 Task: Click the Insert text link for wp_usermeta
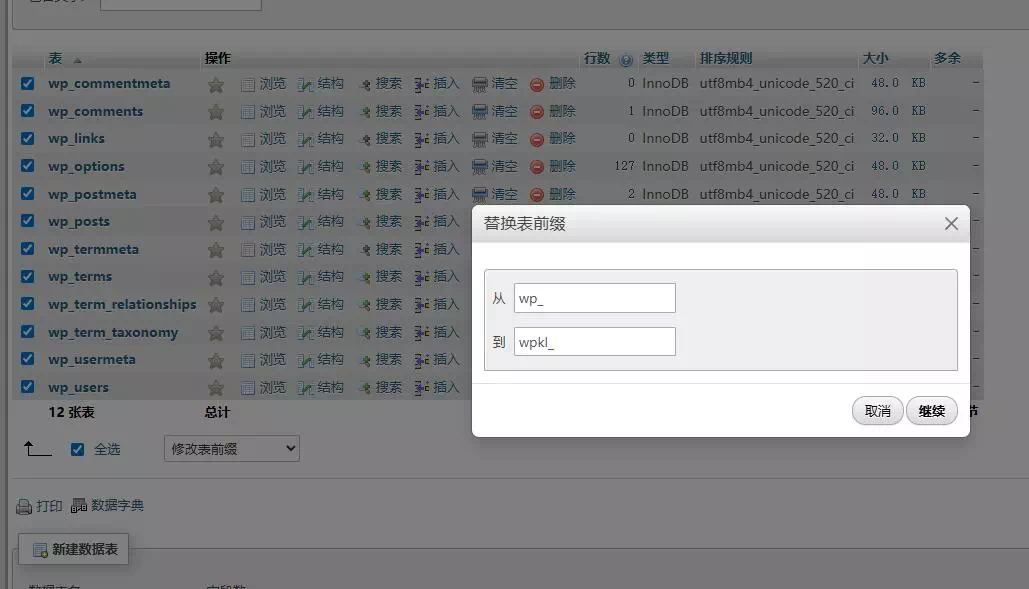point(446,359)
